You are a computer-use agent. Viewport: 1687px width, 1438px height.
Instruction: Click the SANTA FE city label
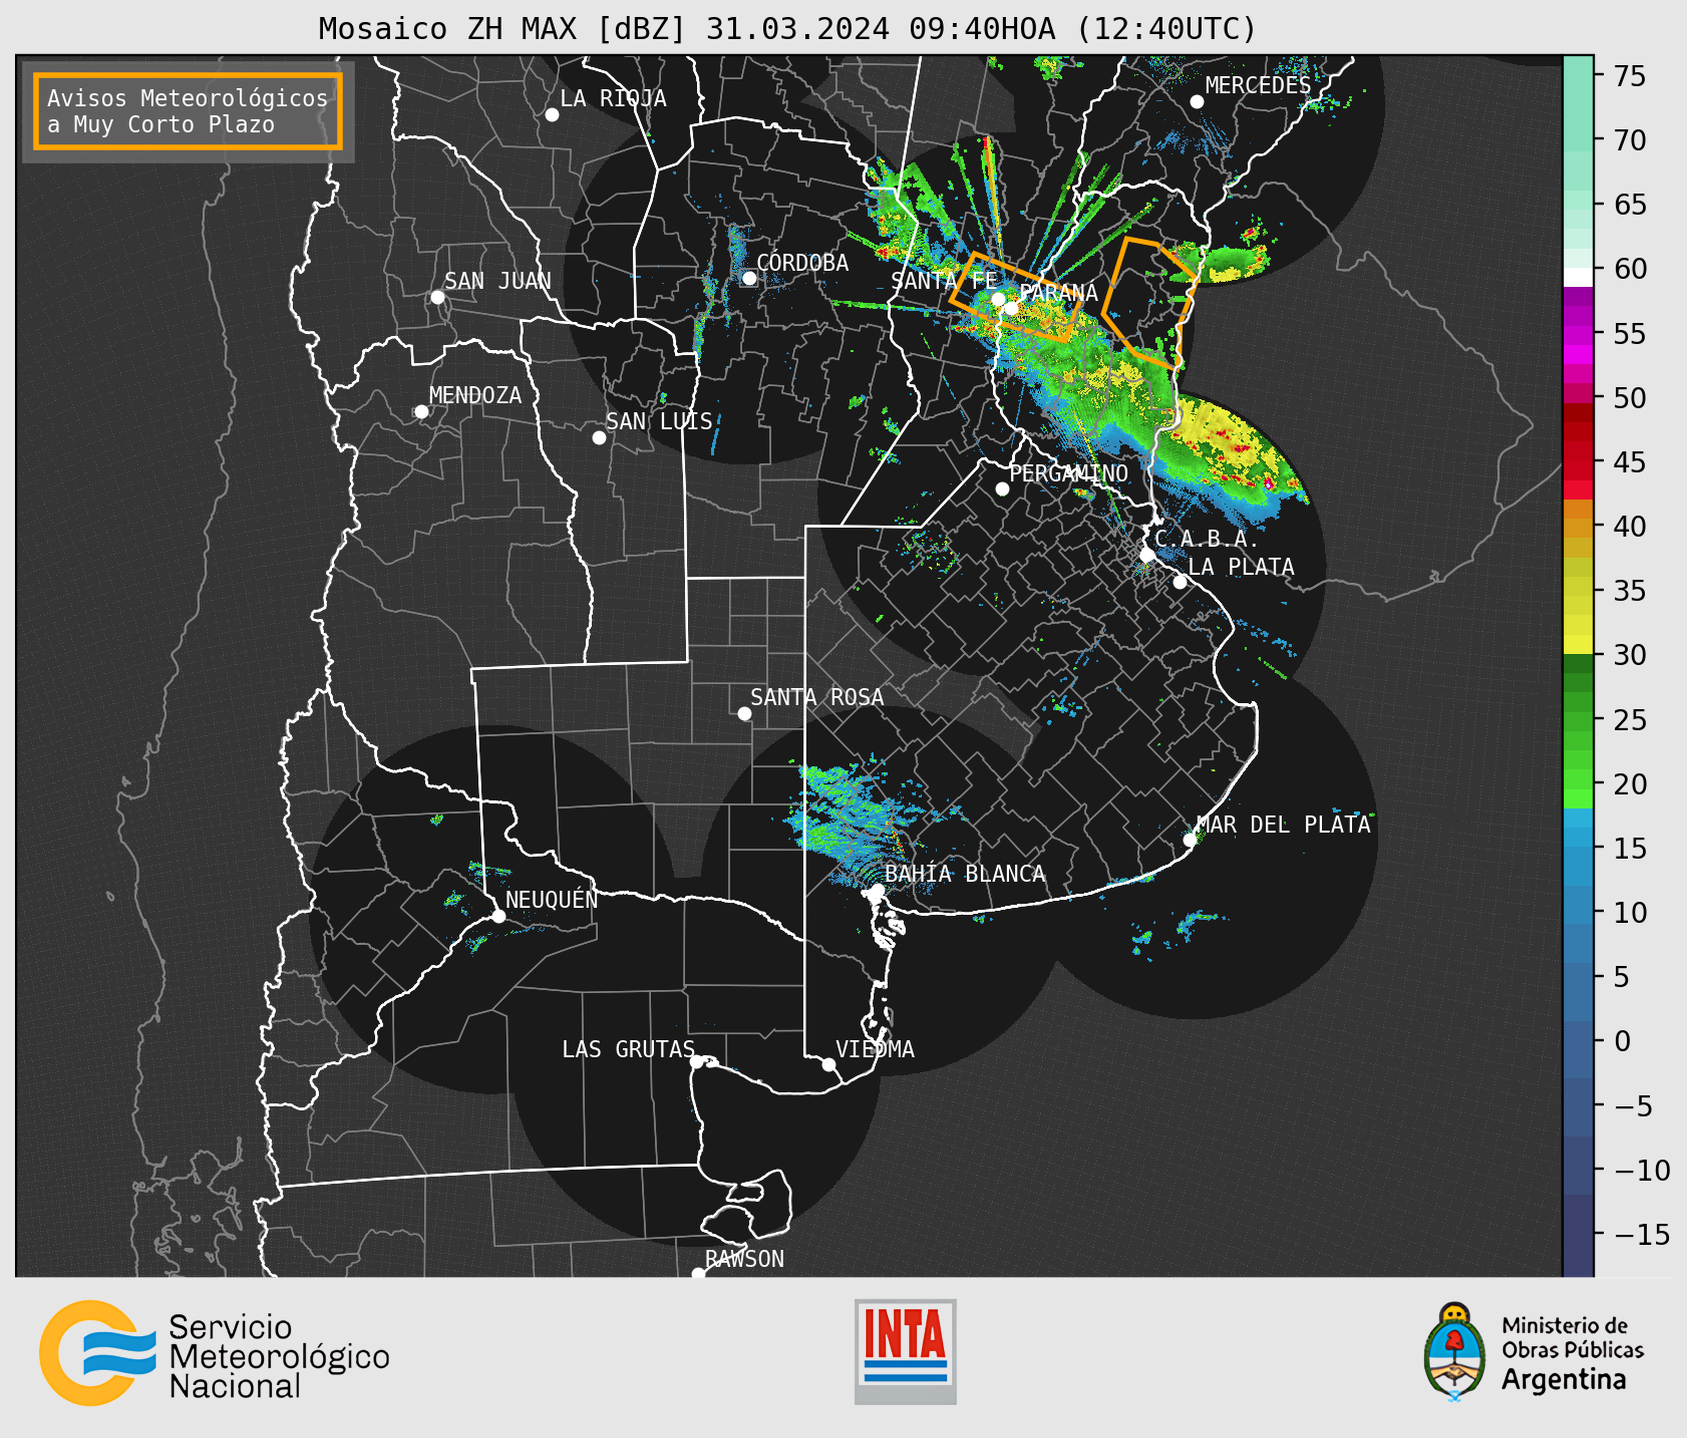pyautogui.click(x=943, y=281)
